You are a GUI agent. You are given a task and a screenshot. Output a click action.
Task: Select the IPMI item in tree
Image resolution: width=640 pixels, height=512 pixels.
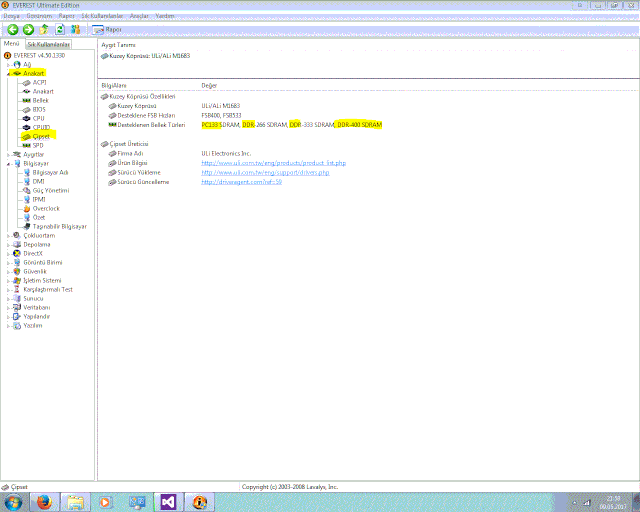39,199
